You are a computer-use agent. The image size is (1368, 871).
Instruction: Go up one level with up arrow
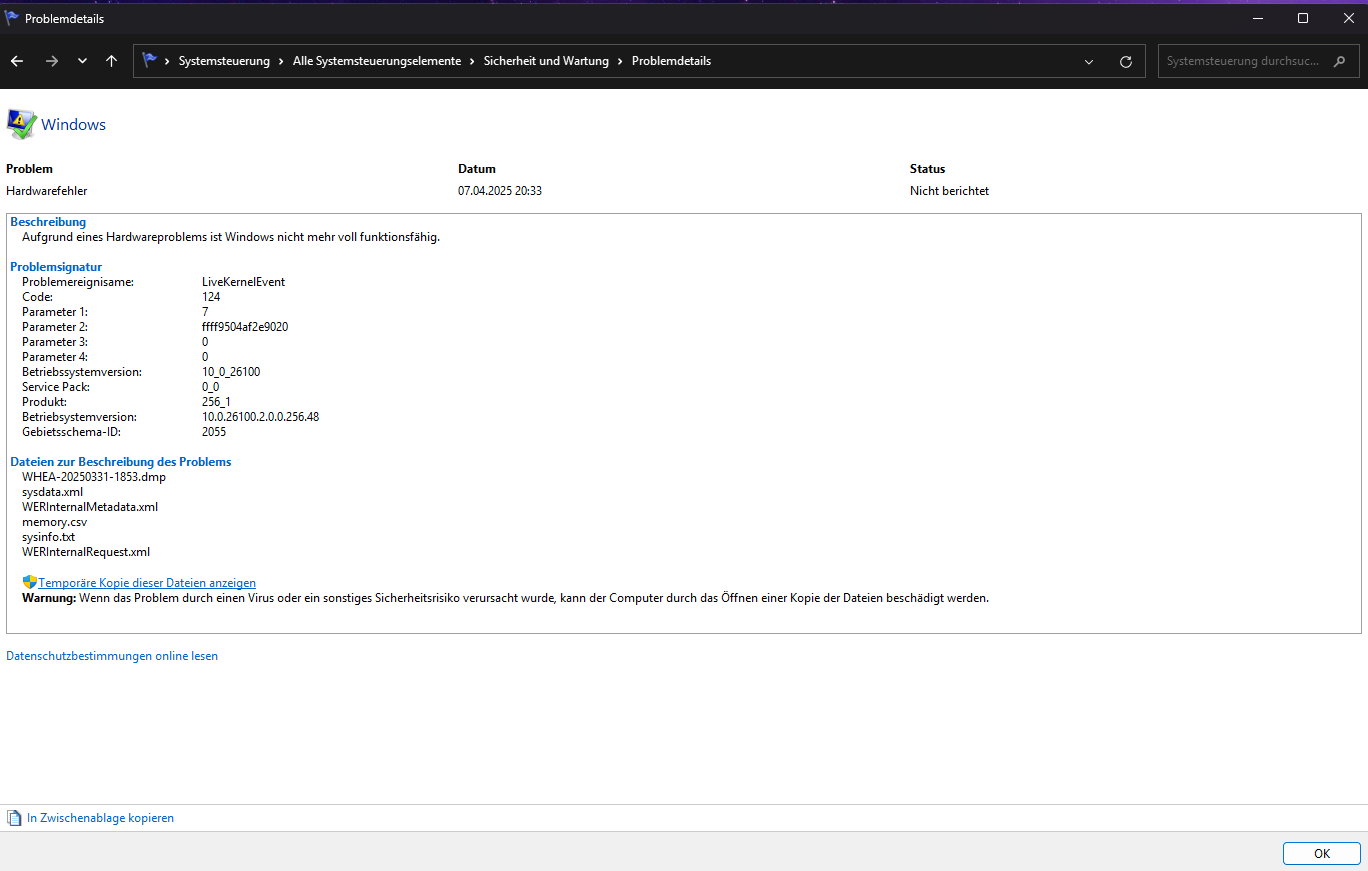(x=111, y=61)
